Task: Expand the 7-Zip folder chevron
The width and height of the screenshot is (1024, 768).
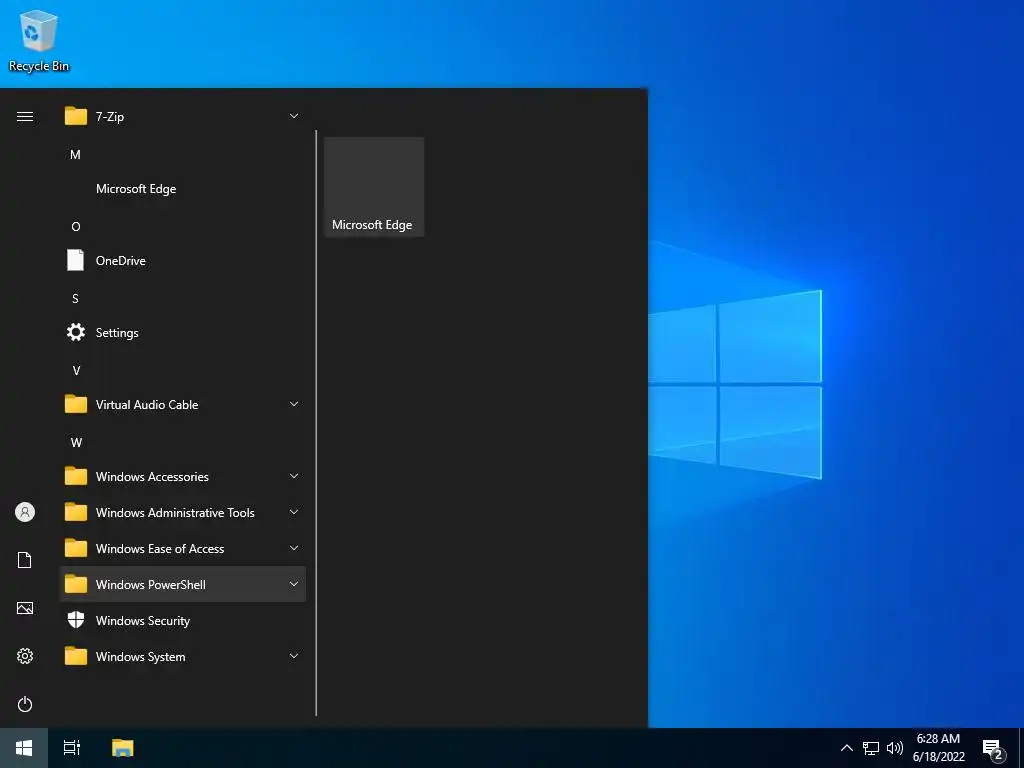Action: tap(294, 116)
